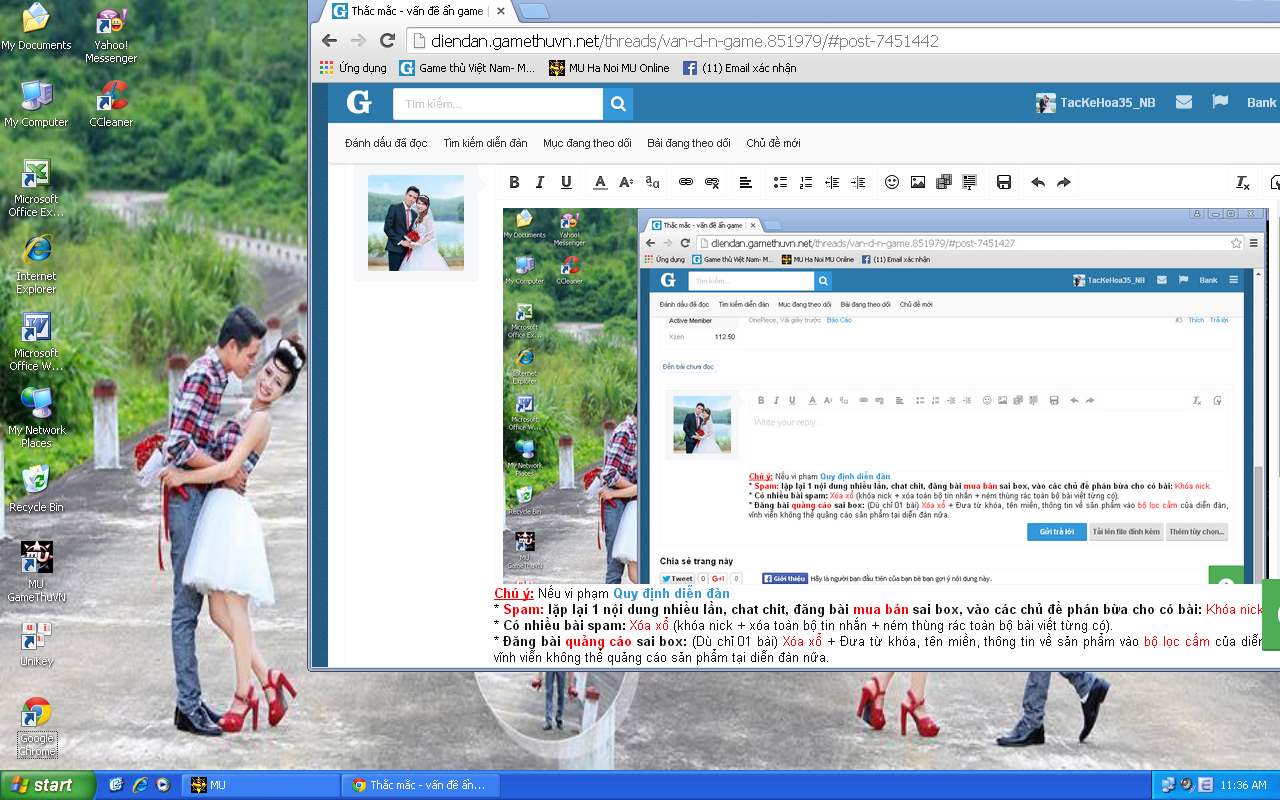Open the MU Ha Noi MU Online bookmark
This screenshot has height=800, width=1280.
click(x=609, y=68)
